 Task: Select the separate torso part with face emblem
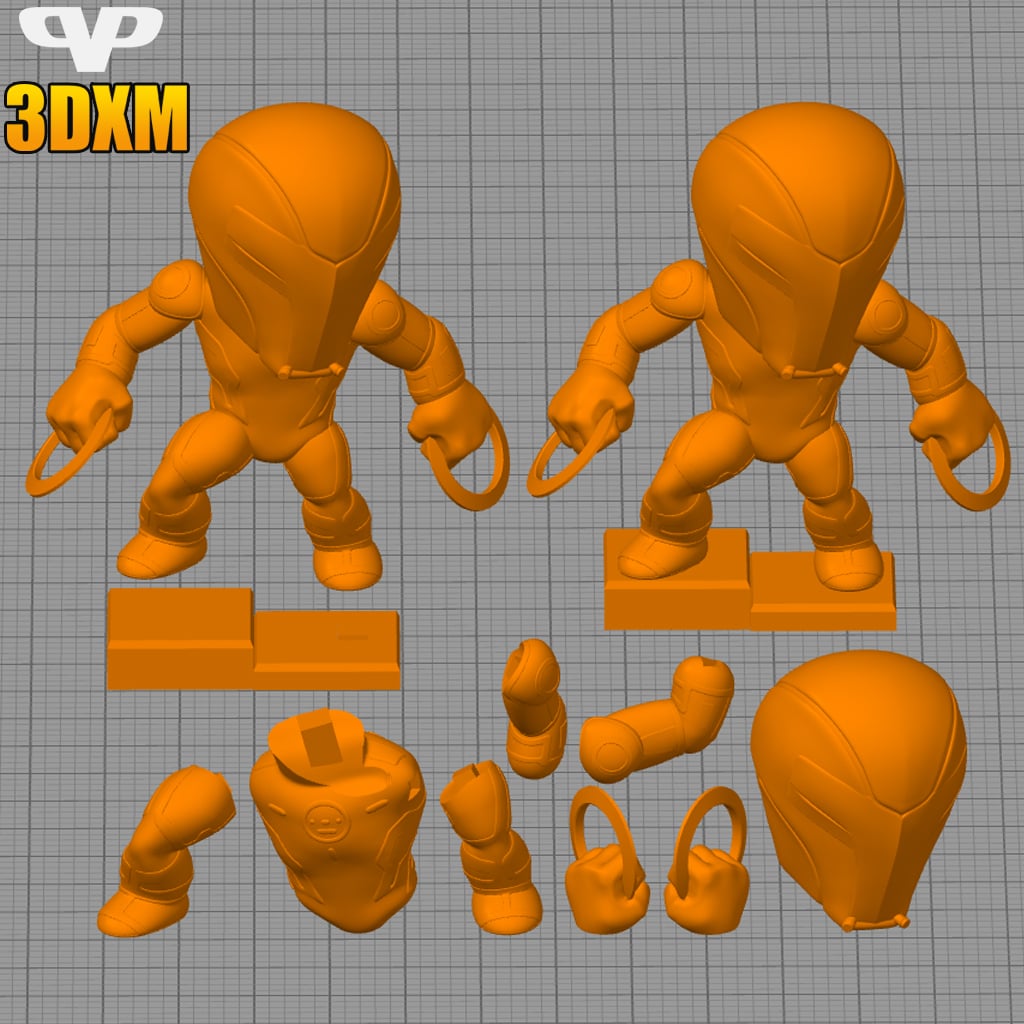338,820
